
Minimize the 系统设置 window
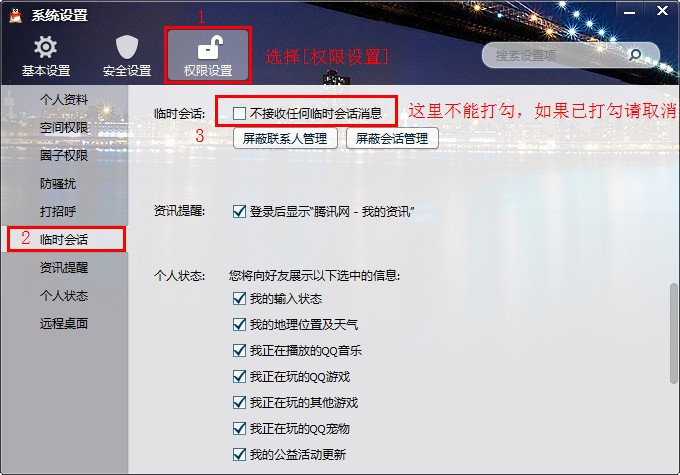point(630,13)
